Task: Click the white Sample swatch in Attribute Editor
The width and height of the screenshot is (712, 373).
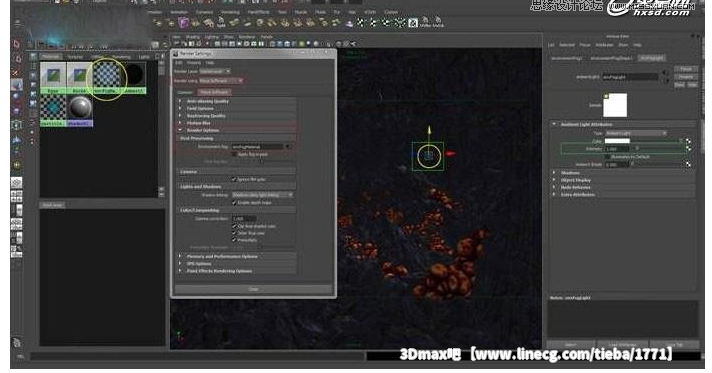Action: click(x=615, y=105)
